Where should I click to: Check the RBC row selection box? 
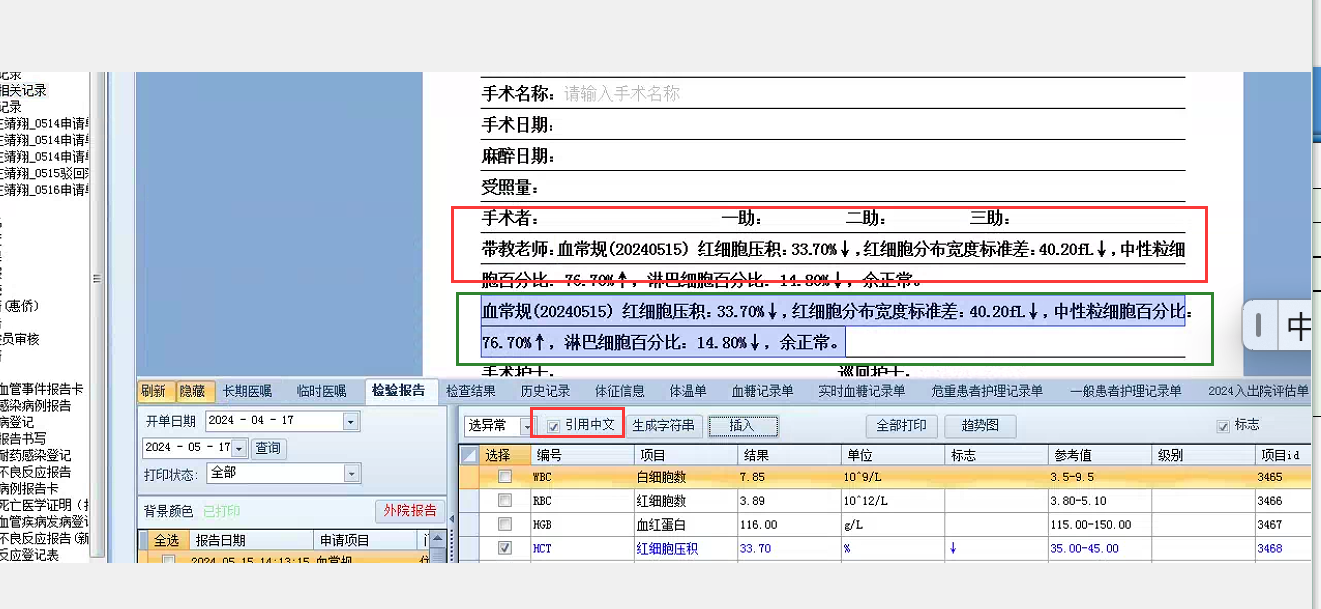[505, 501]
